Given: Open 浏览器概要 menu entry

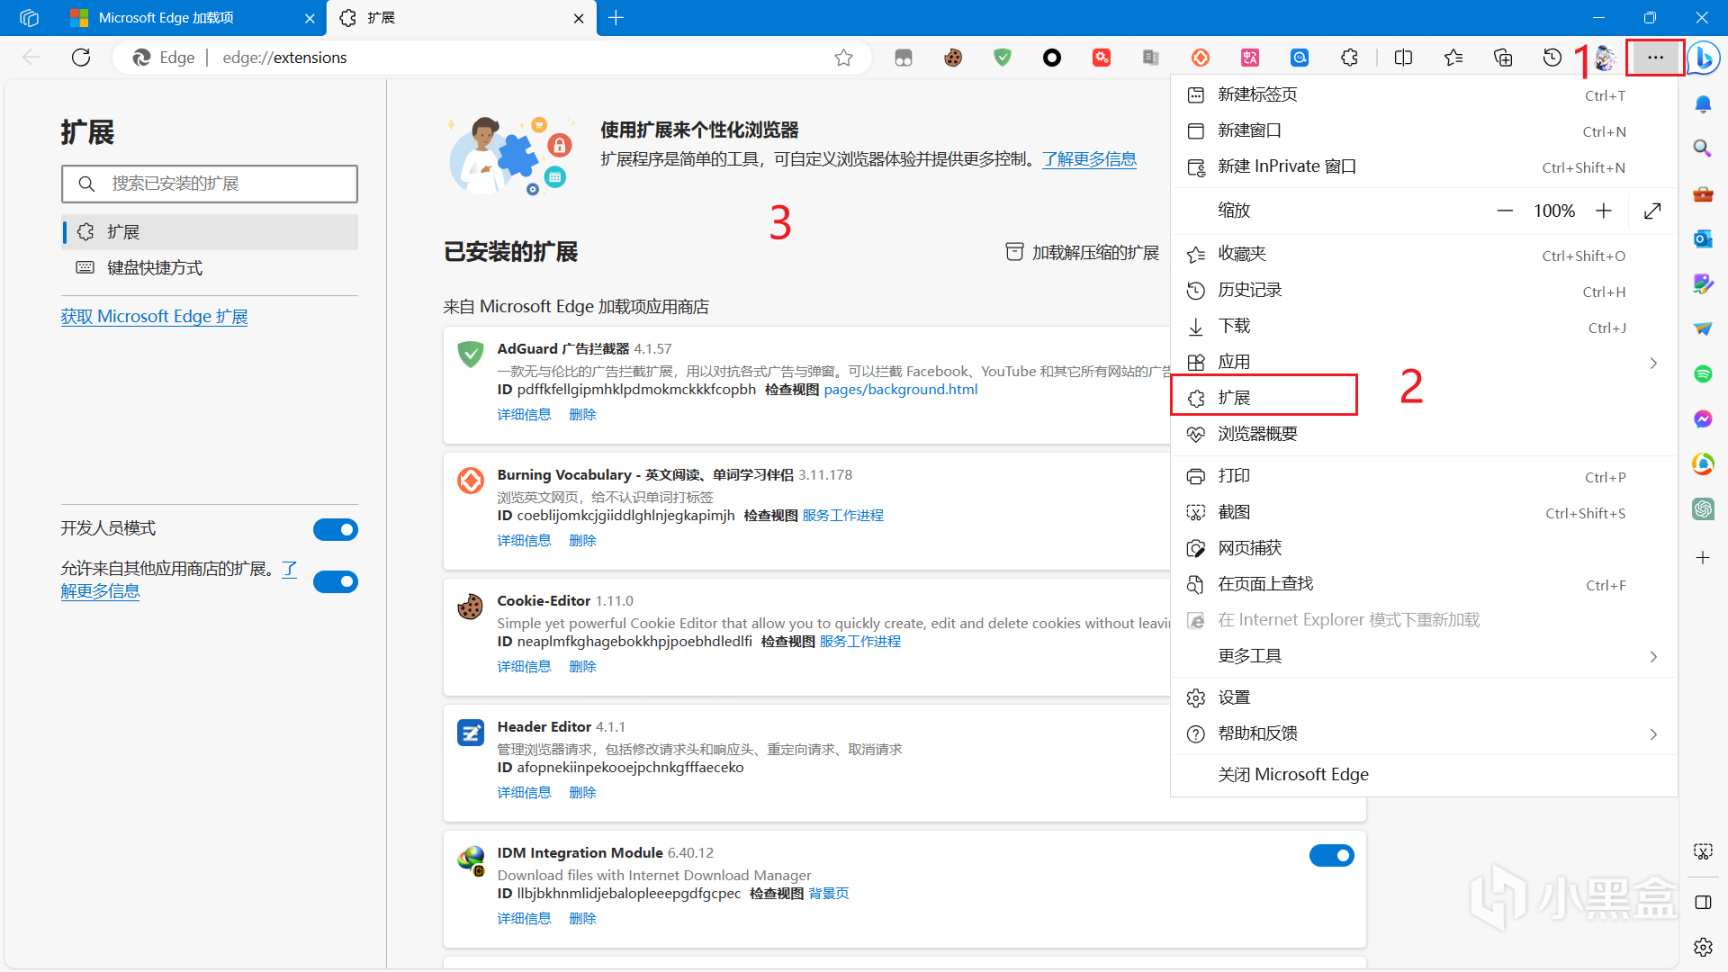Looking at the screenshot, I should coord(1423,434).
